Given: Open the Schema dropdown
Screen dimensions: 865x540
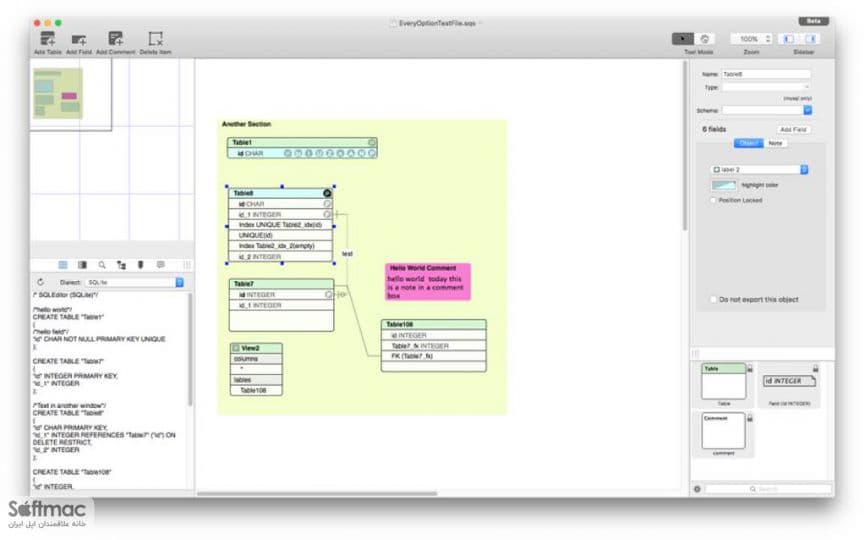Looking at the screenshot, I should click(x=767, y=110).
